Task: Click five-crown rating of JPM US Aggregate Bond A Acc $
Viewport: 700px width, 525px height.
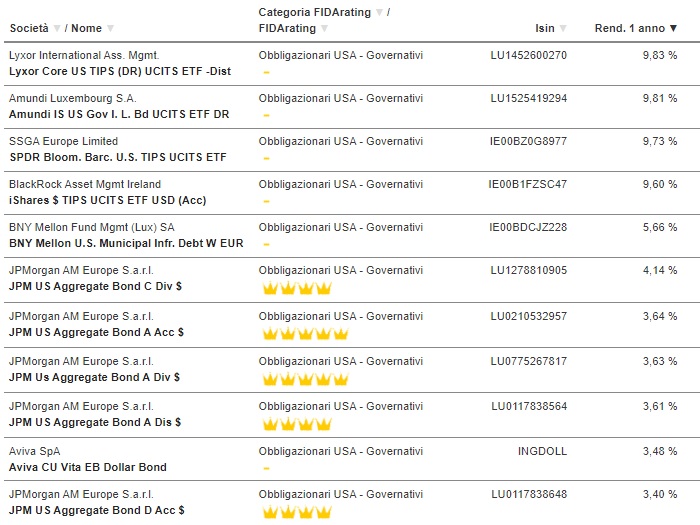Action: (x=305, y=333)
